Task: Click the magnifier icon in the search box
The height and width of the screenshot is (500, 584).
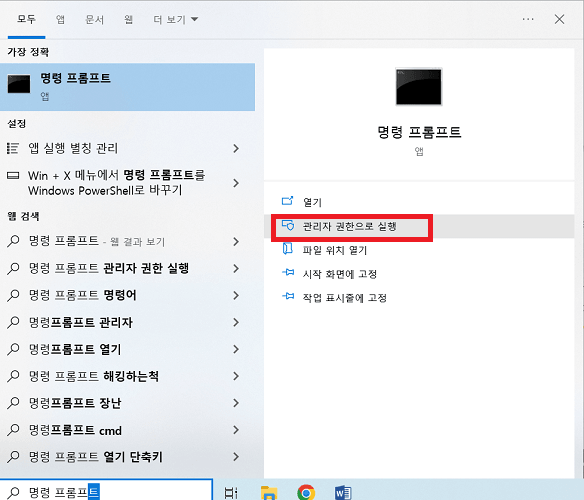Action: pyautogui.click(x=13, y=493)
